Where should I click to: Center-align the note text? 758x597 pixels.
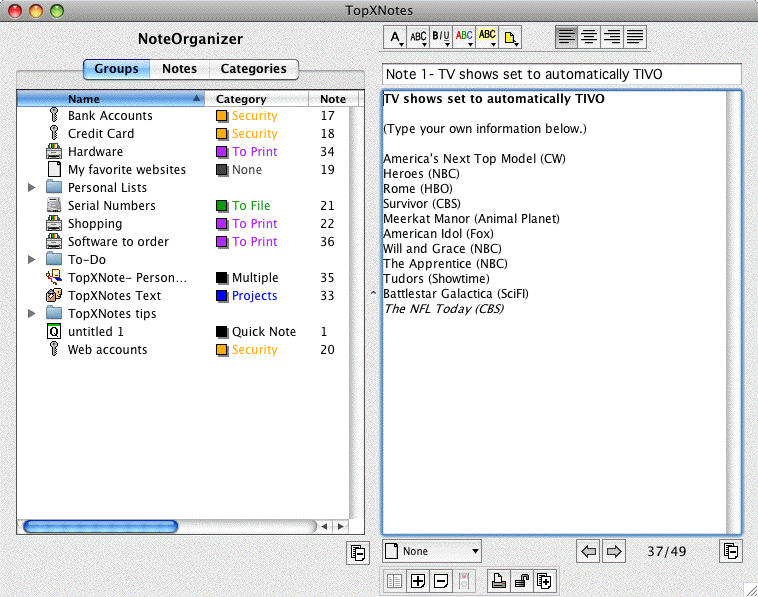[x=589, y=37]
